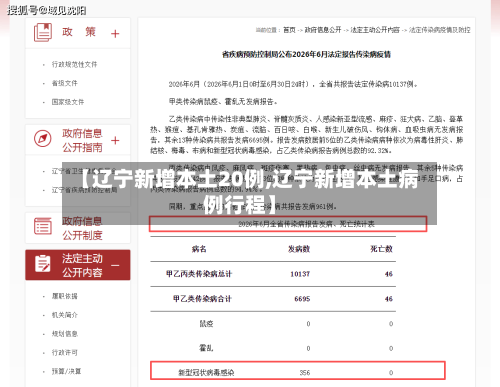
Task: Click the clipboard icon beside 法定主动公开内容
Action: click(43, 263)
